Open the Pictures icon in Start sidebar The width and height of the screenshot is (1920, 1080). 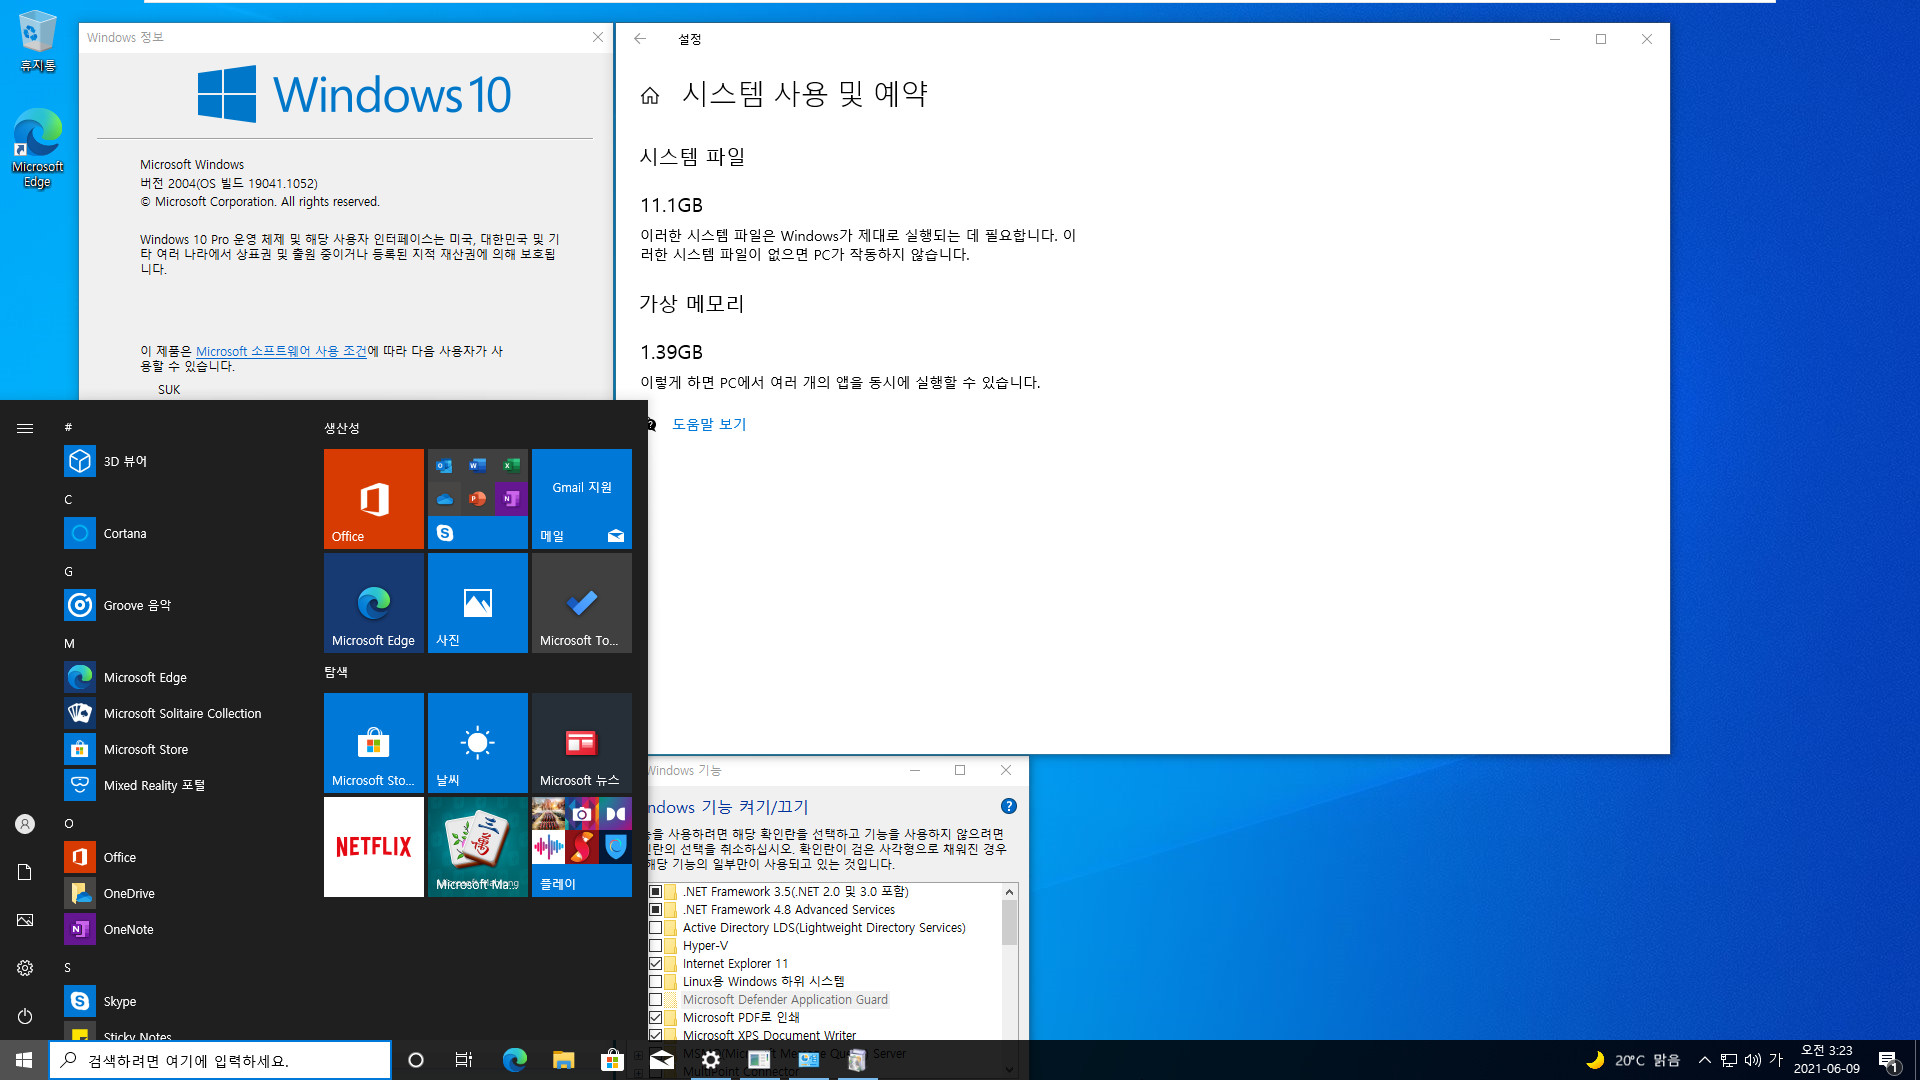pyautogui.click(x=25, y=920)
